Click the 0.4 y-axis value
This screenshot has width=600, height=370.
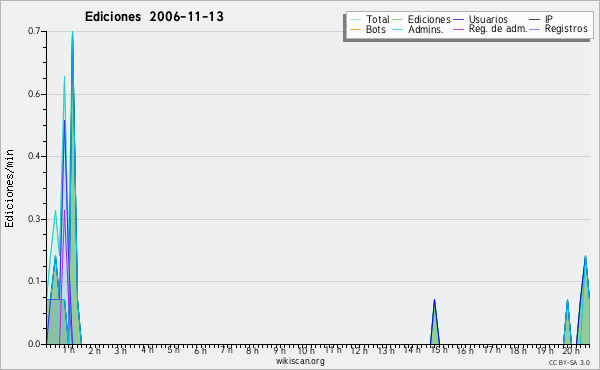click(x=34, y=156)
